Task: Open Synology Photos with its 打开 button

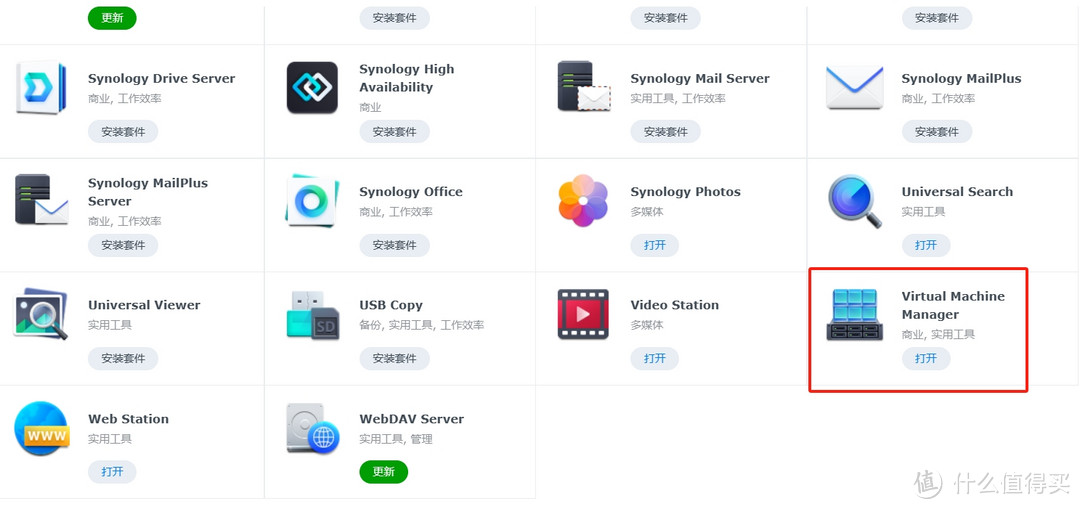Action: (x=654, y=245)
